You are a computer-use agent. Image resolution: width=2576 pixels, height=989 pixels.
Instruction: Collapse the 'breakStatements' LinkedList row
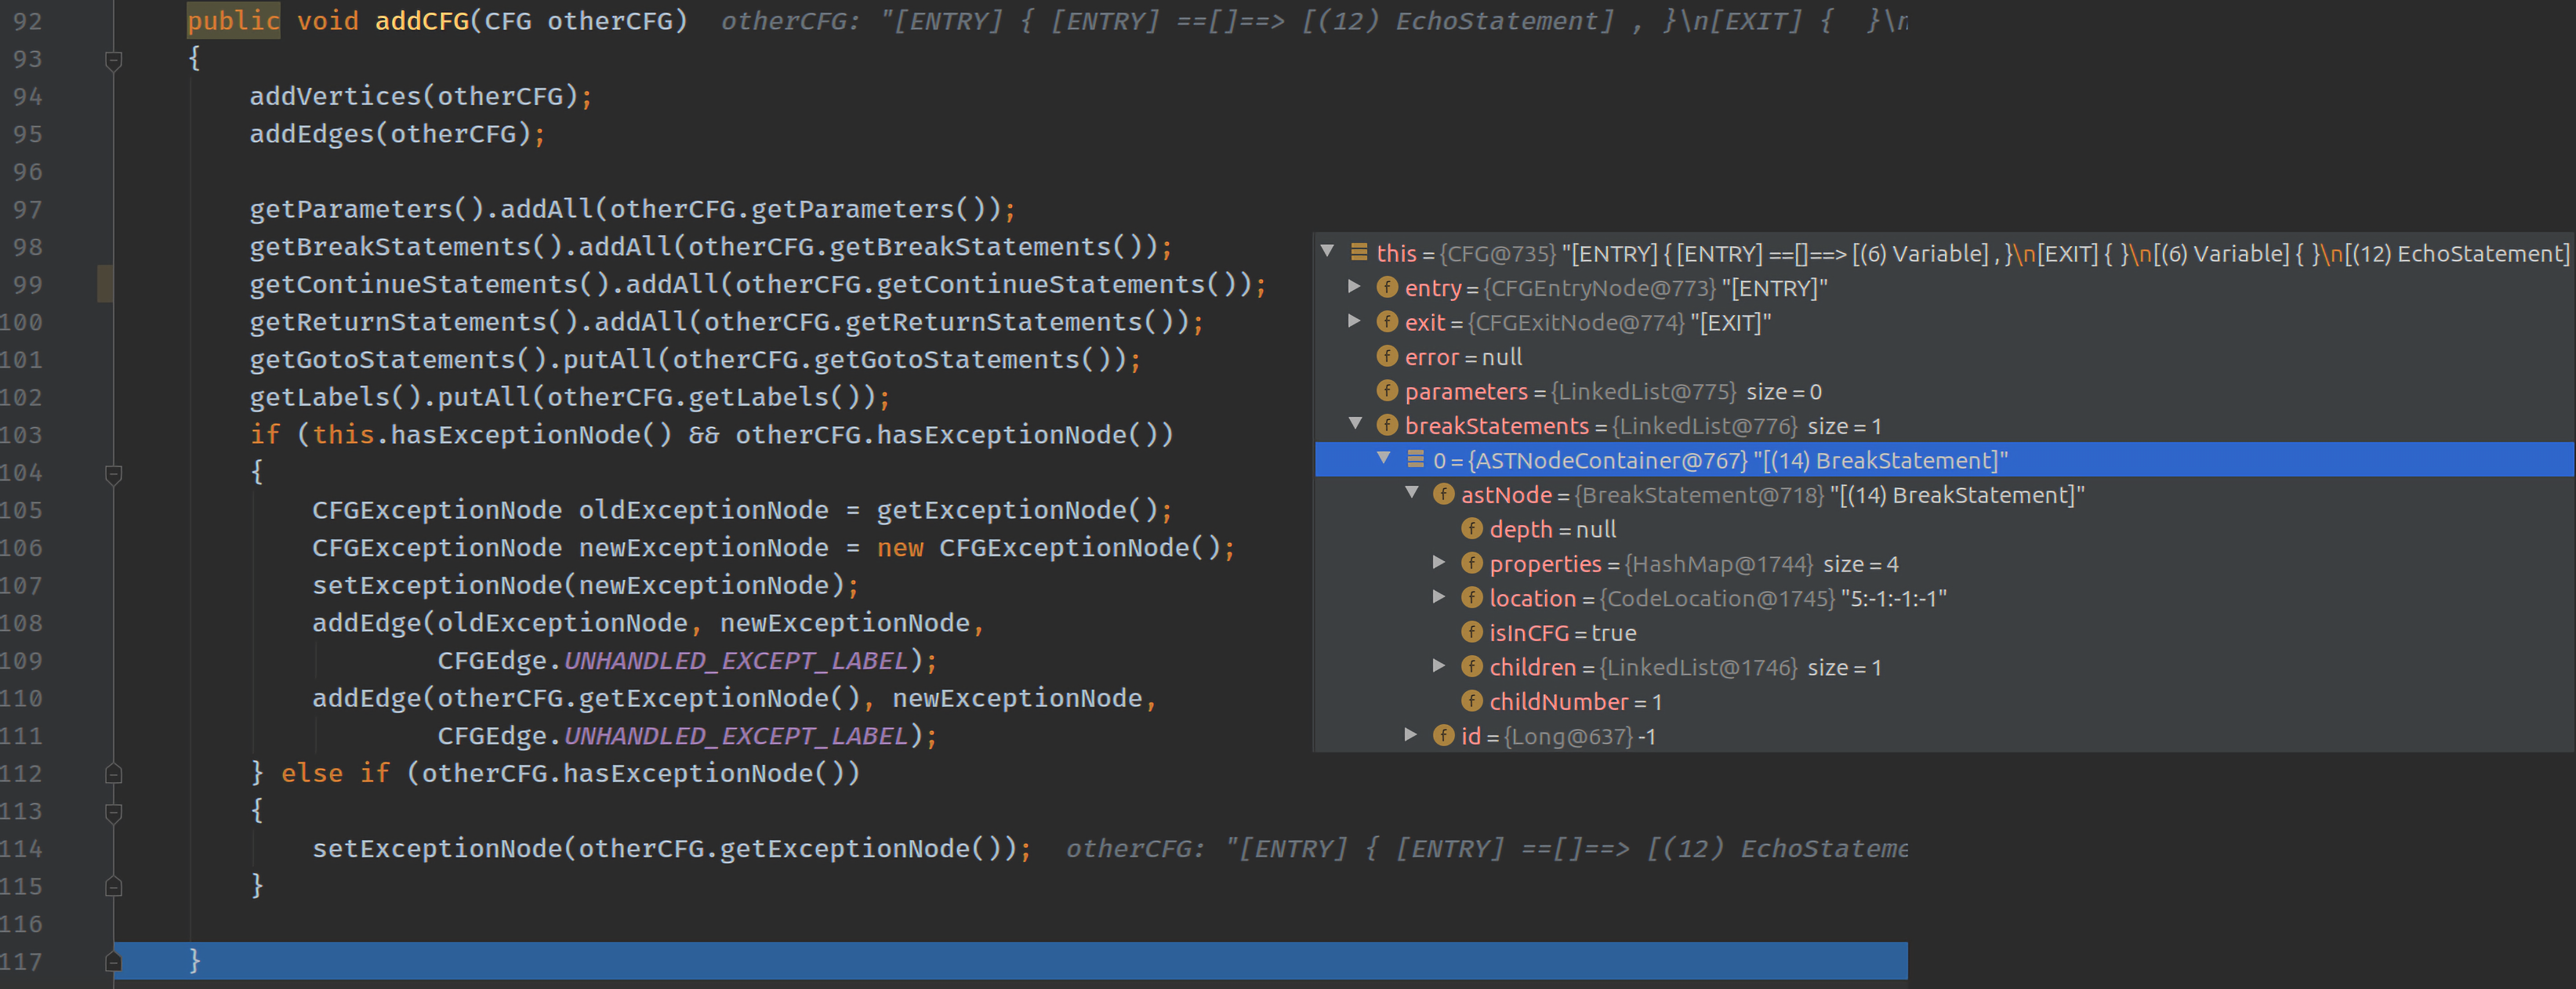(1356, 424)
